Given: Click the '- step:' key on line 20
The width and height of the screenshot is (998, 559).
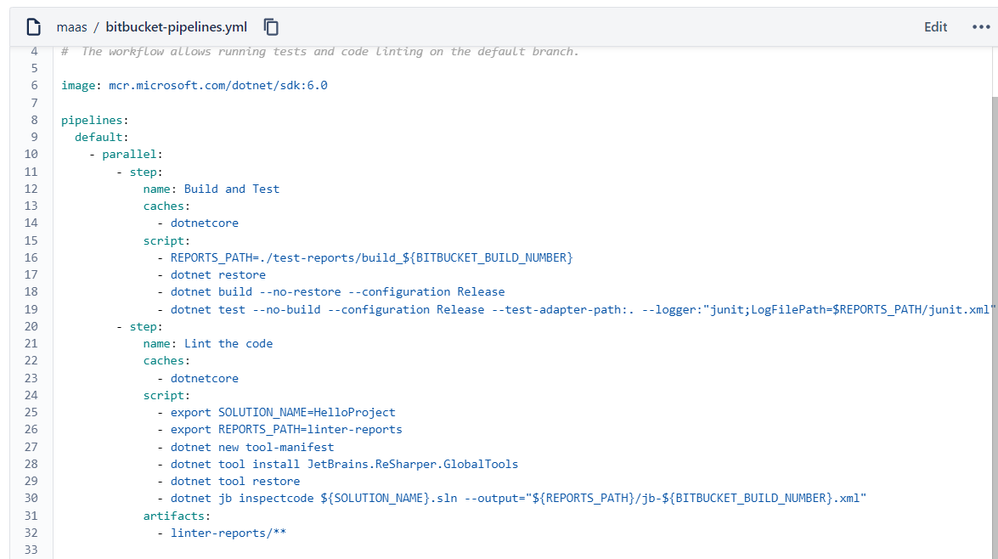Looking at the screenshot, I should coord(140,327).
